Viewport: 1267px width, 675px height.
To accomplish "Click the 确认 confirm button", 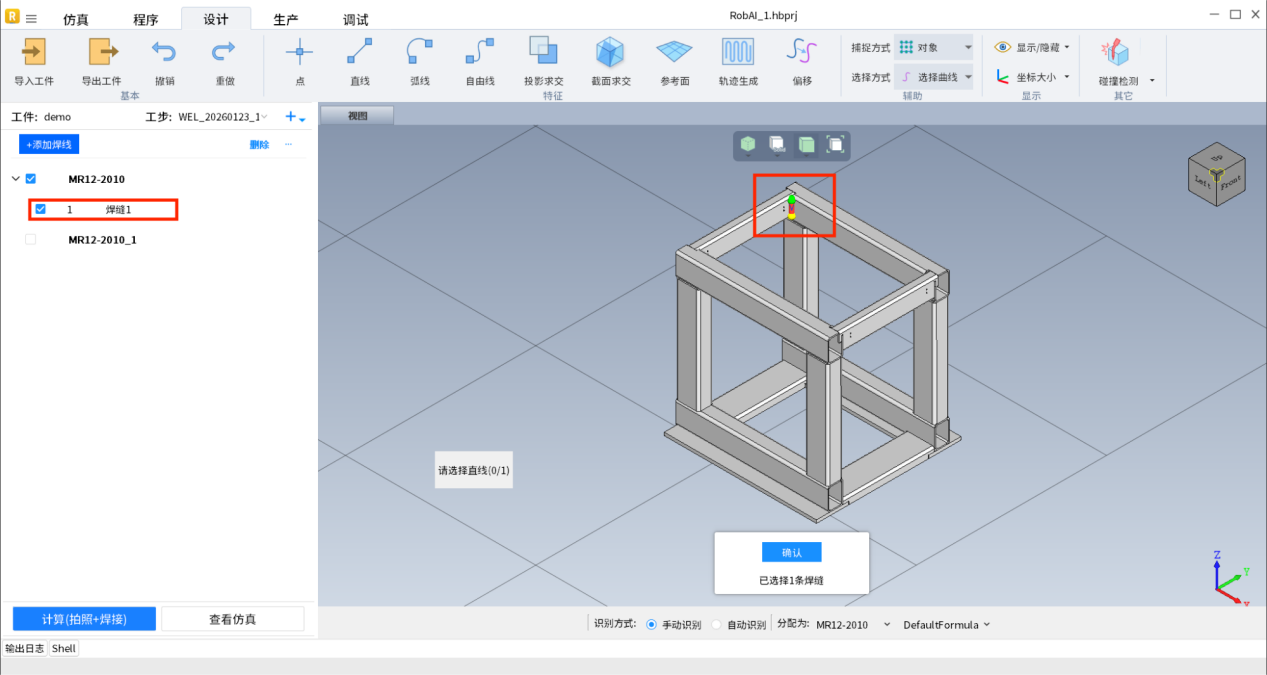I will 791,552.
